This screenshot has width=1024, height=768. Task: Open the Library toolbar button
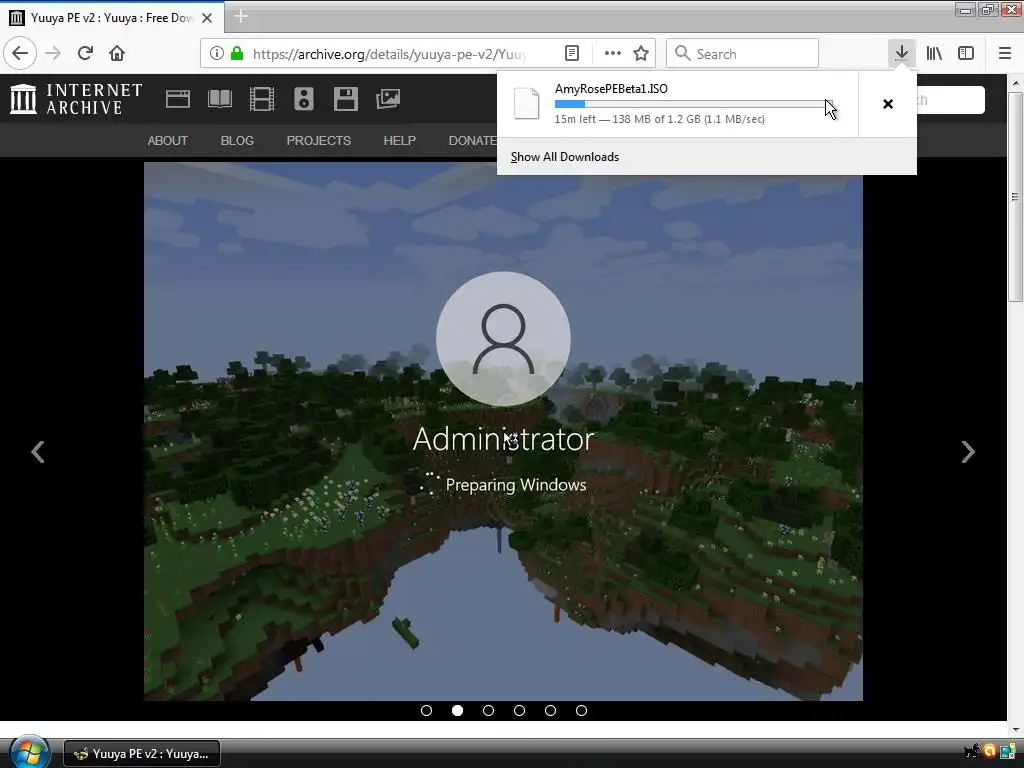tap(934, 53)
